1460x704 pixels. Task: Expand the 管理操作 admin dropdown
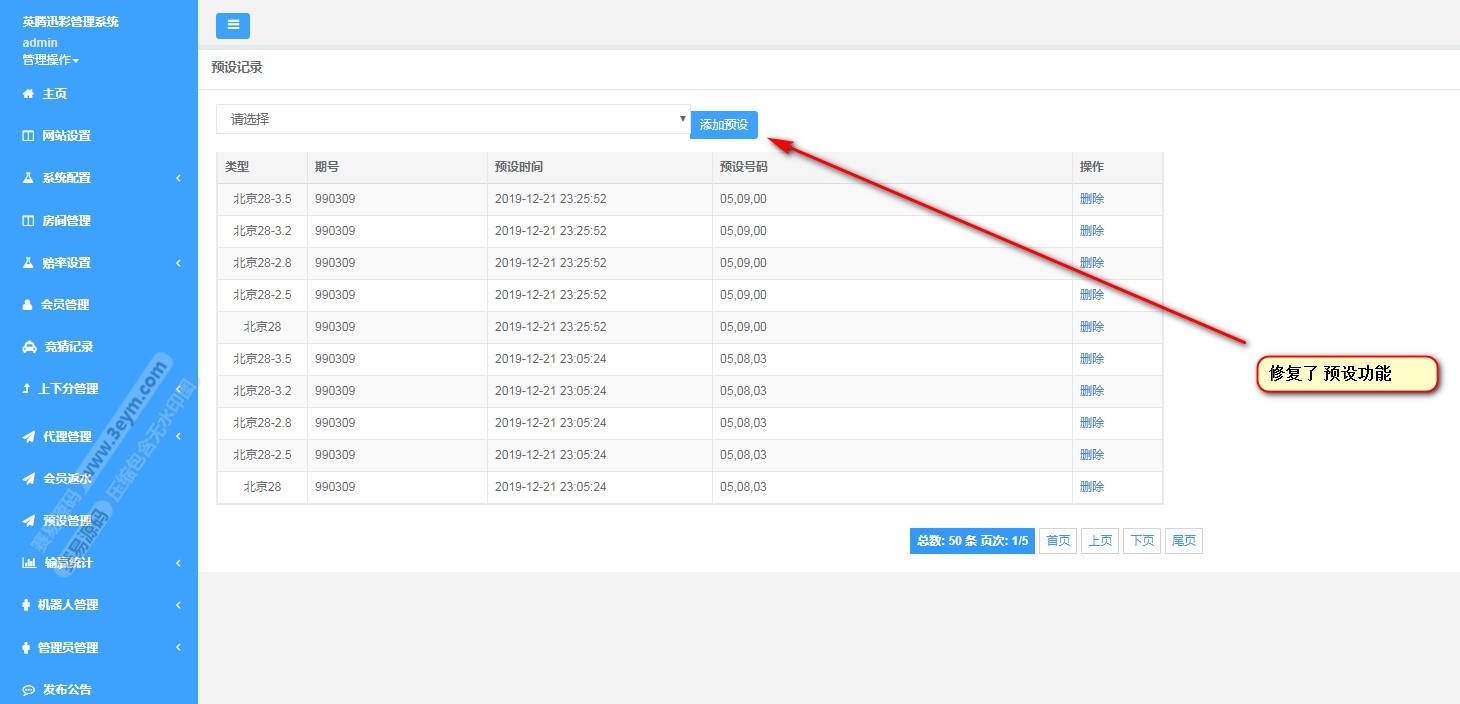[x=50, y=60]
